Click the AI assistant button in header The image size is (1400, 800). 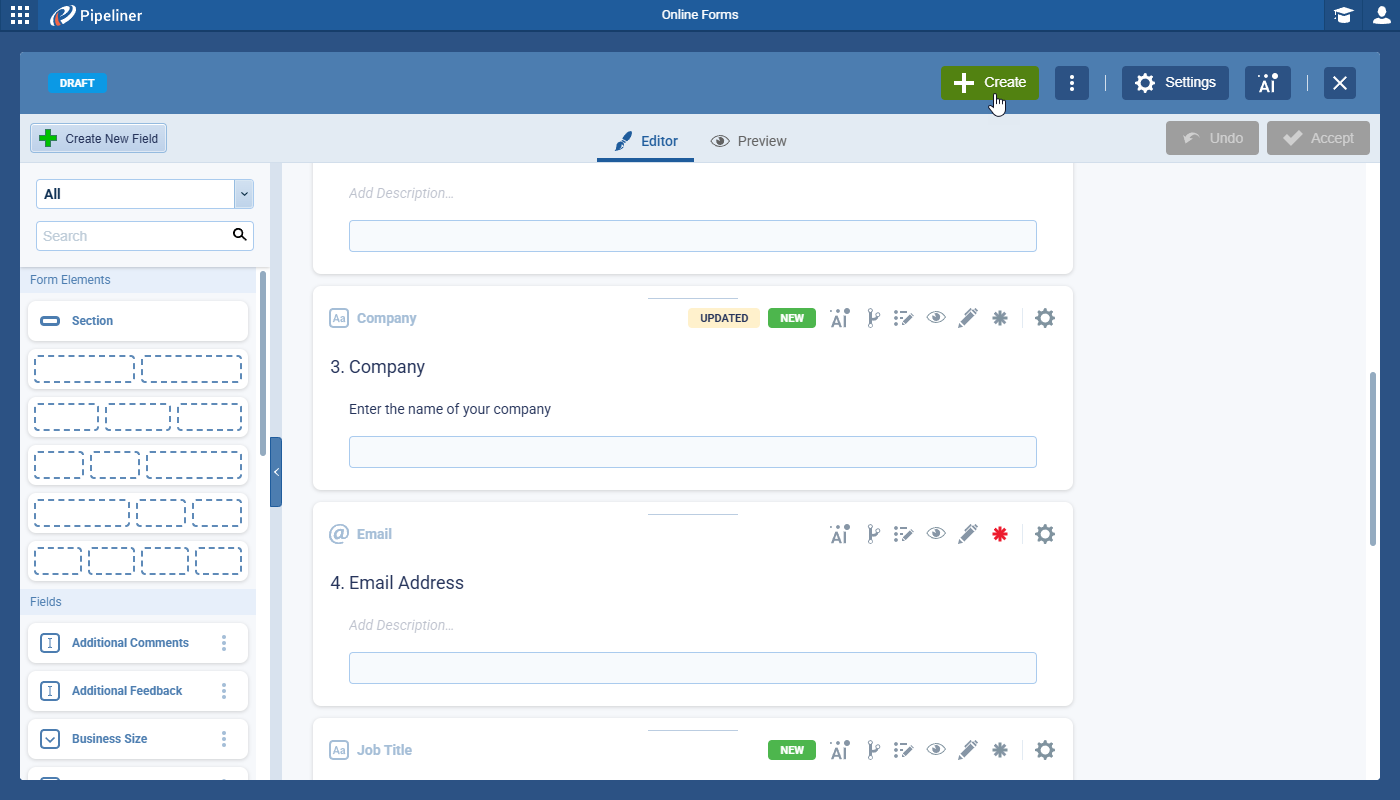[1267, 83]
